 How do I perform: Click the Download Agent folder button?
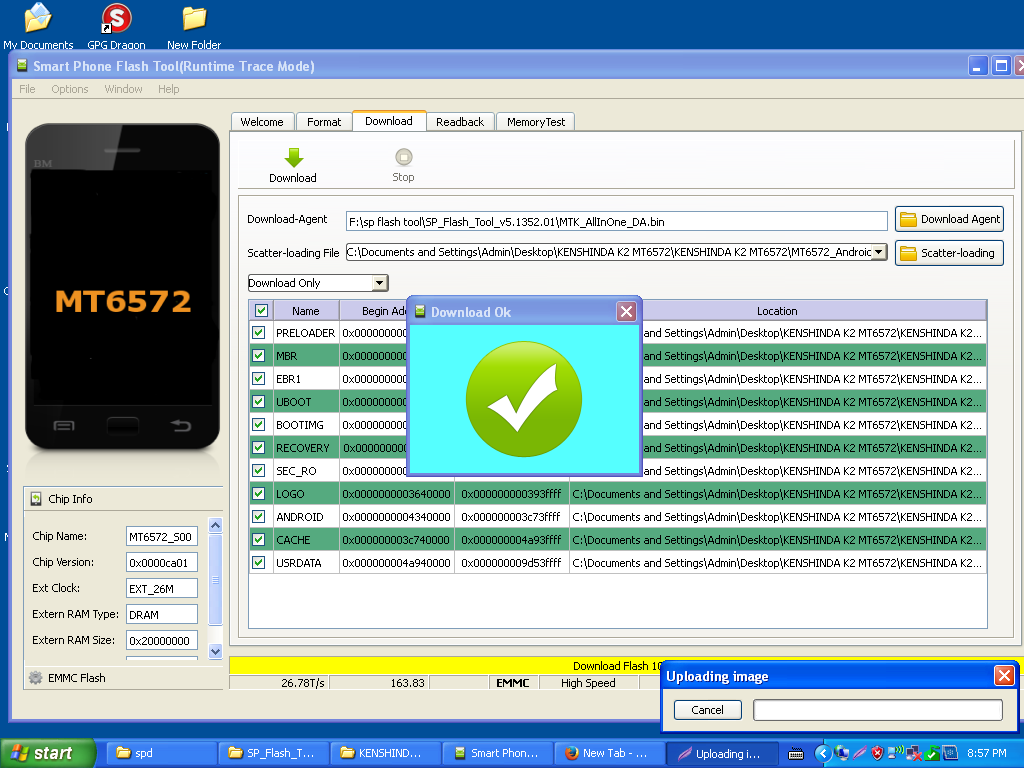948,220
